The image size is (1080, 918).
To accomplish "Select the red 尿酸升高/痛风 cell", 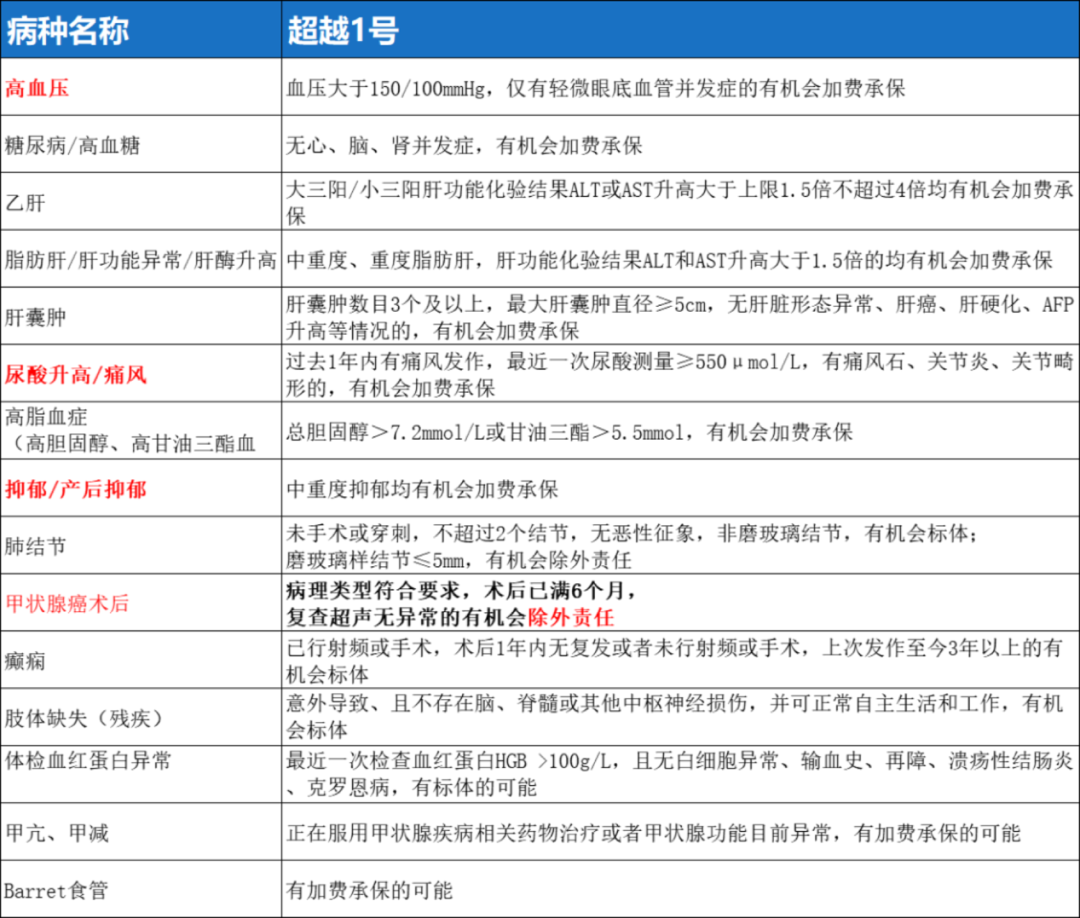I will pos(141,374).
